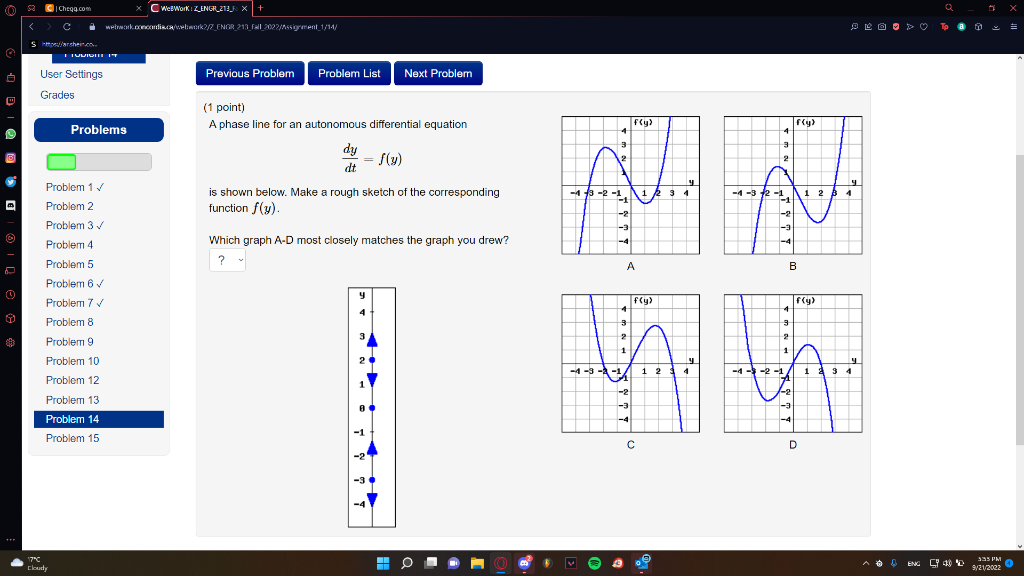Switch to the Chegg.com tab
The height and width of the screenshot is (576, 1024).
pos(91,8)
